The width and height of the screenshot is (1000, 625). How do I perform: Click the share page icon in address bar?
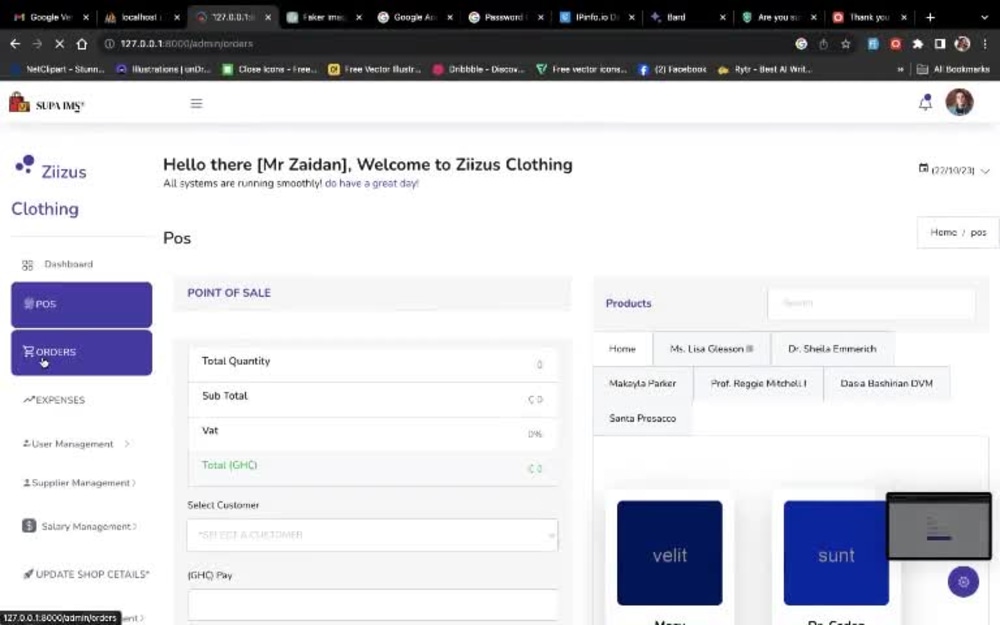pos(823,43)
